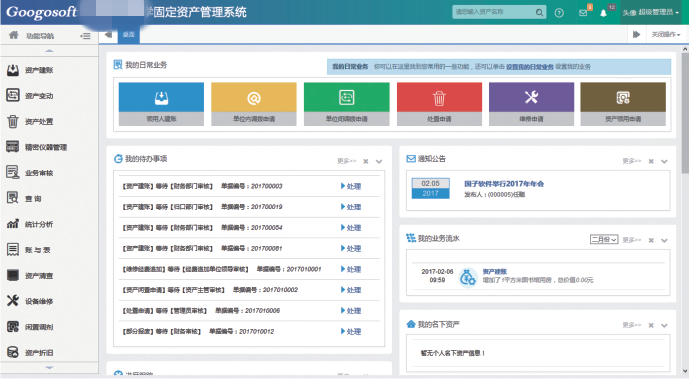Open the purple 维修申请 tile
The height and width of the screenshot is (379, 689).
tap(531, 104)
